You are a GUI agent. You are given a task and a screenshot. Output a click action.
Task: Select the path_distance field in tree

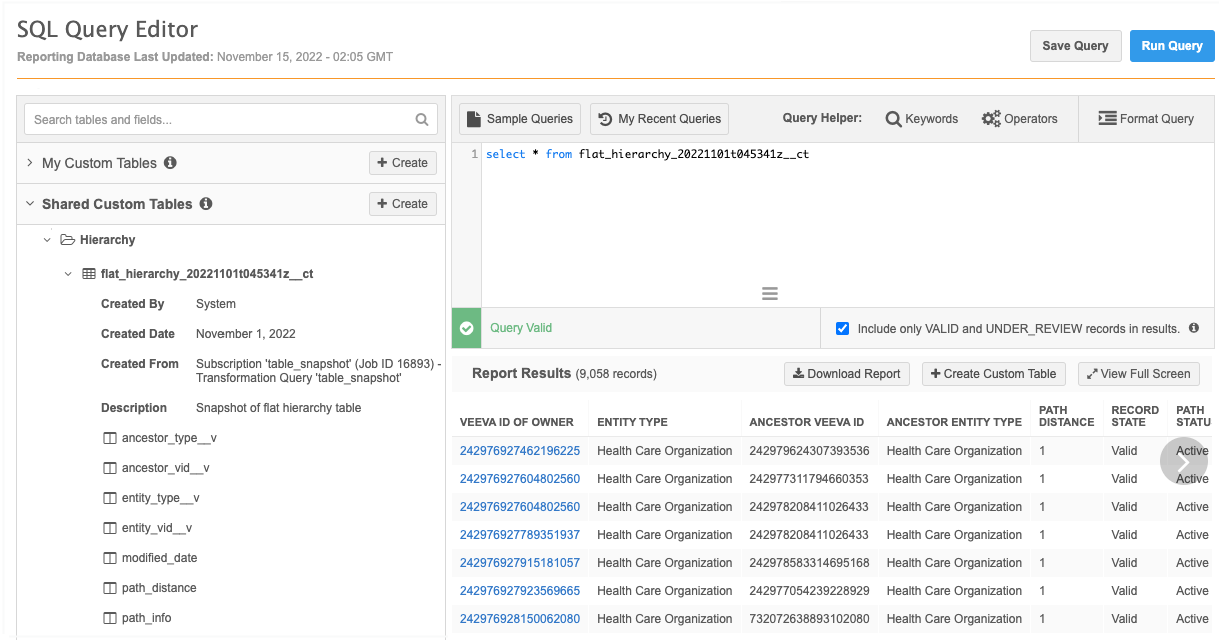[158, 588]
